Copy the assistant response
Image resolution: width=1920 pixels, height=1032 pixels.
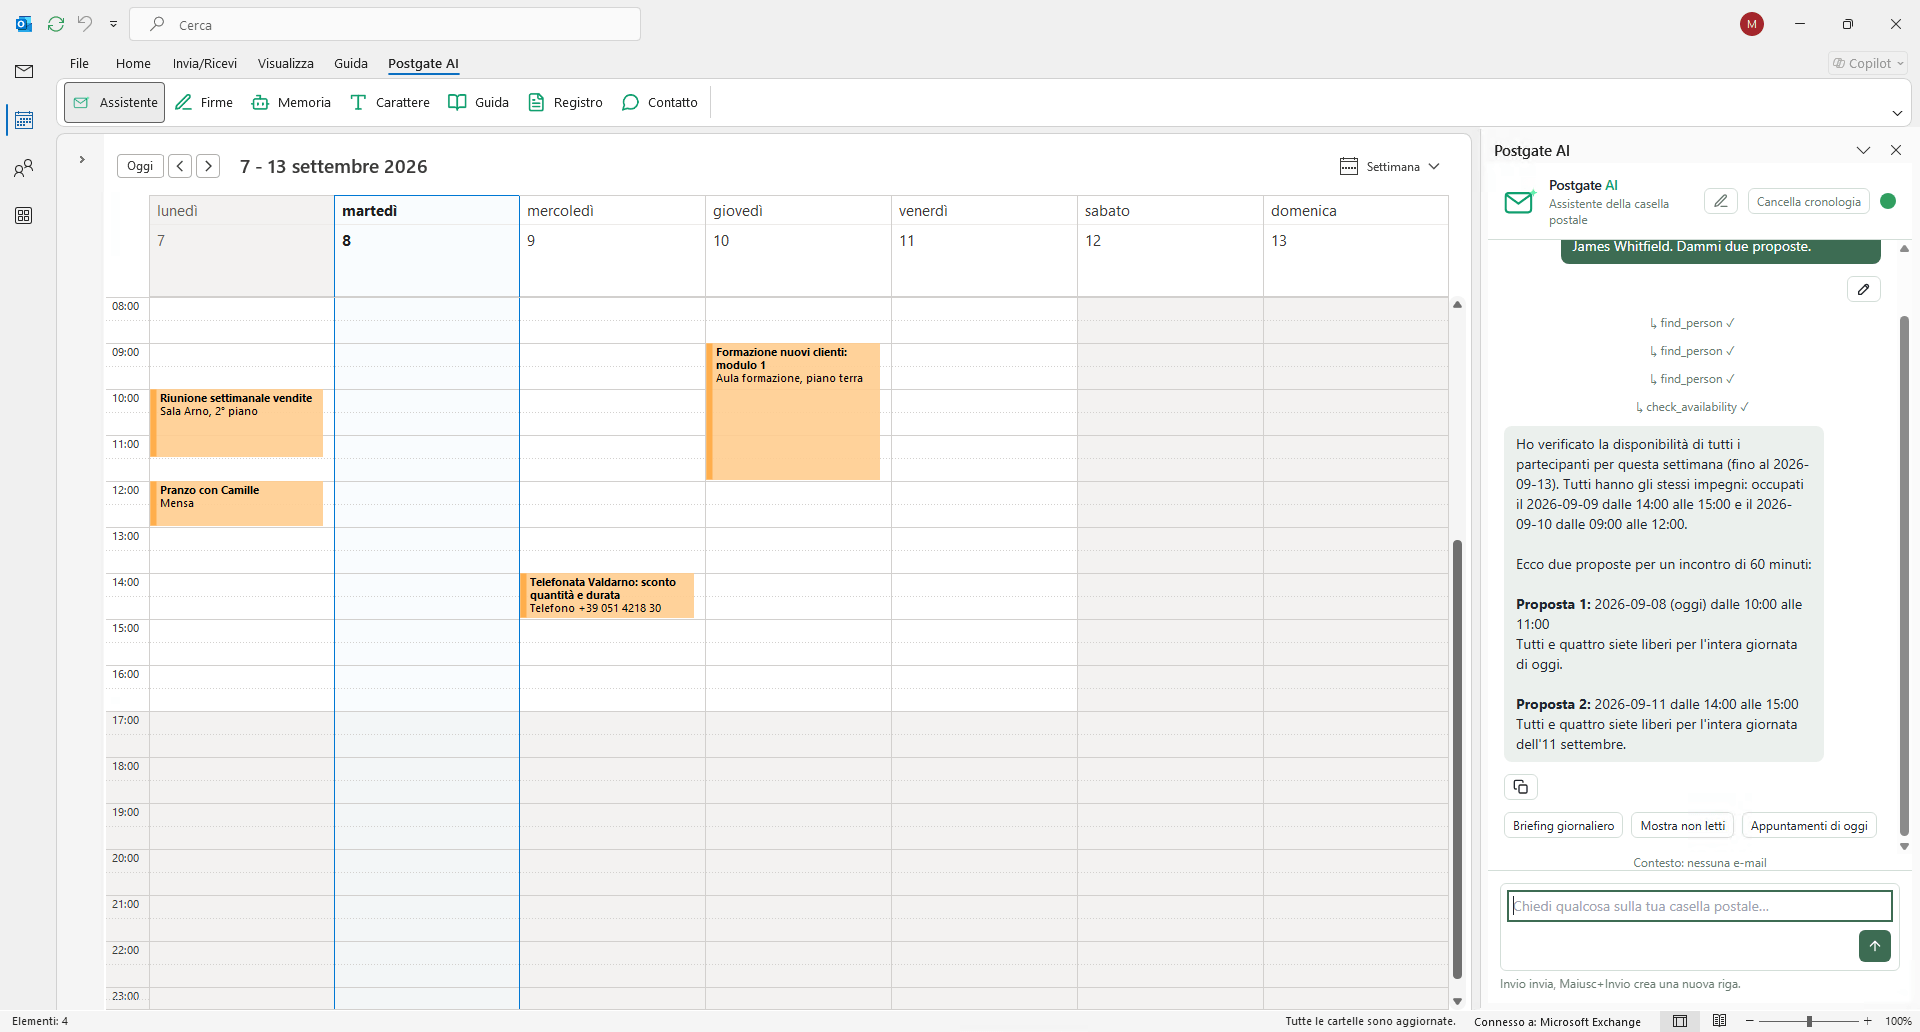1521,787
